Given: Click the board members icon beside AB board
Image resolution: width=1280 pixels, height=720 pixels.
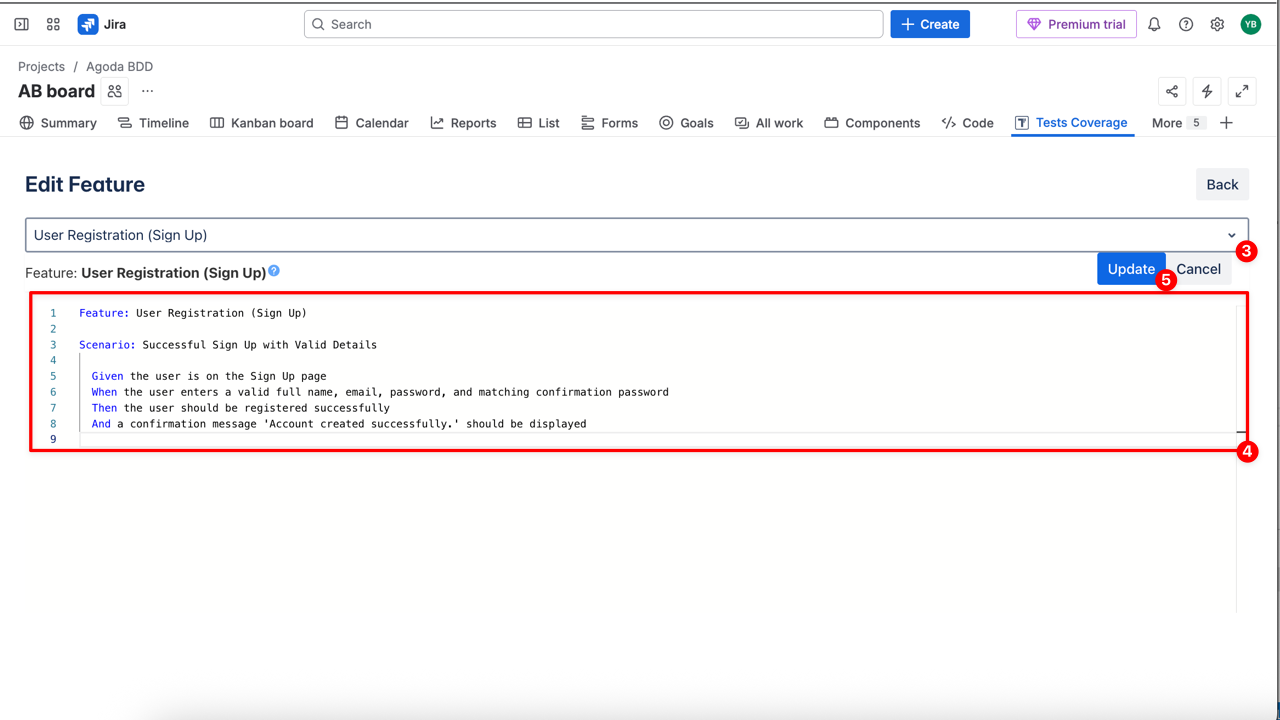Looking at the screenshot, I should pyautogui.click(x=113, y=90).
